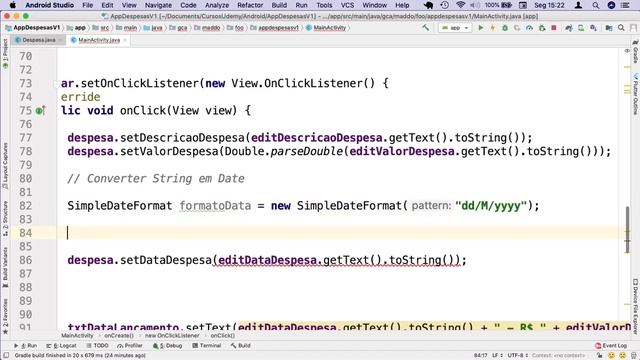
Task: Open the Profile app gauge icon
Action: click(x=529, y=28)
